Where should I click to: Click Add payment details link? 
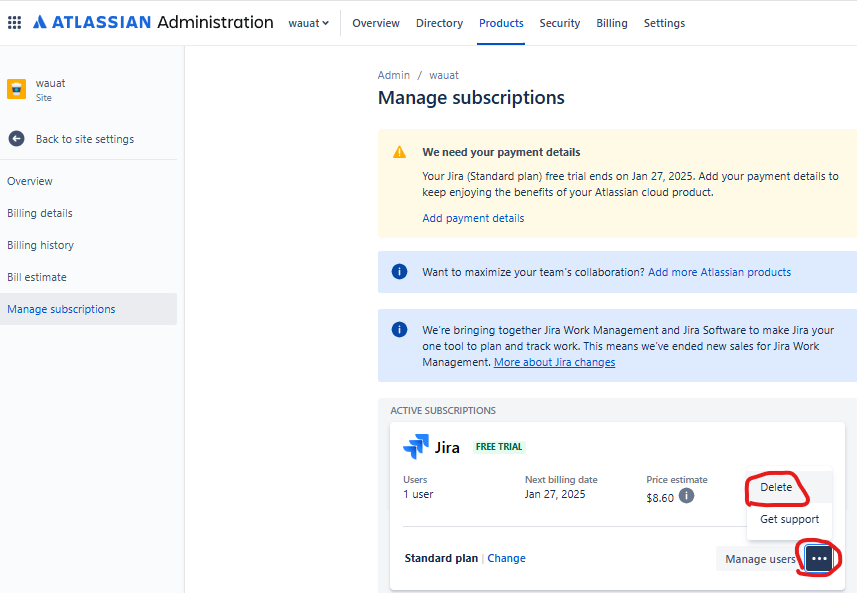pyautogui.click(x=473, y=218)
